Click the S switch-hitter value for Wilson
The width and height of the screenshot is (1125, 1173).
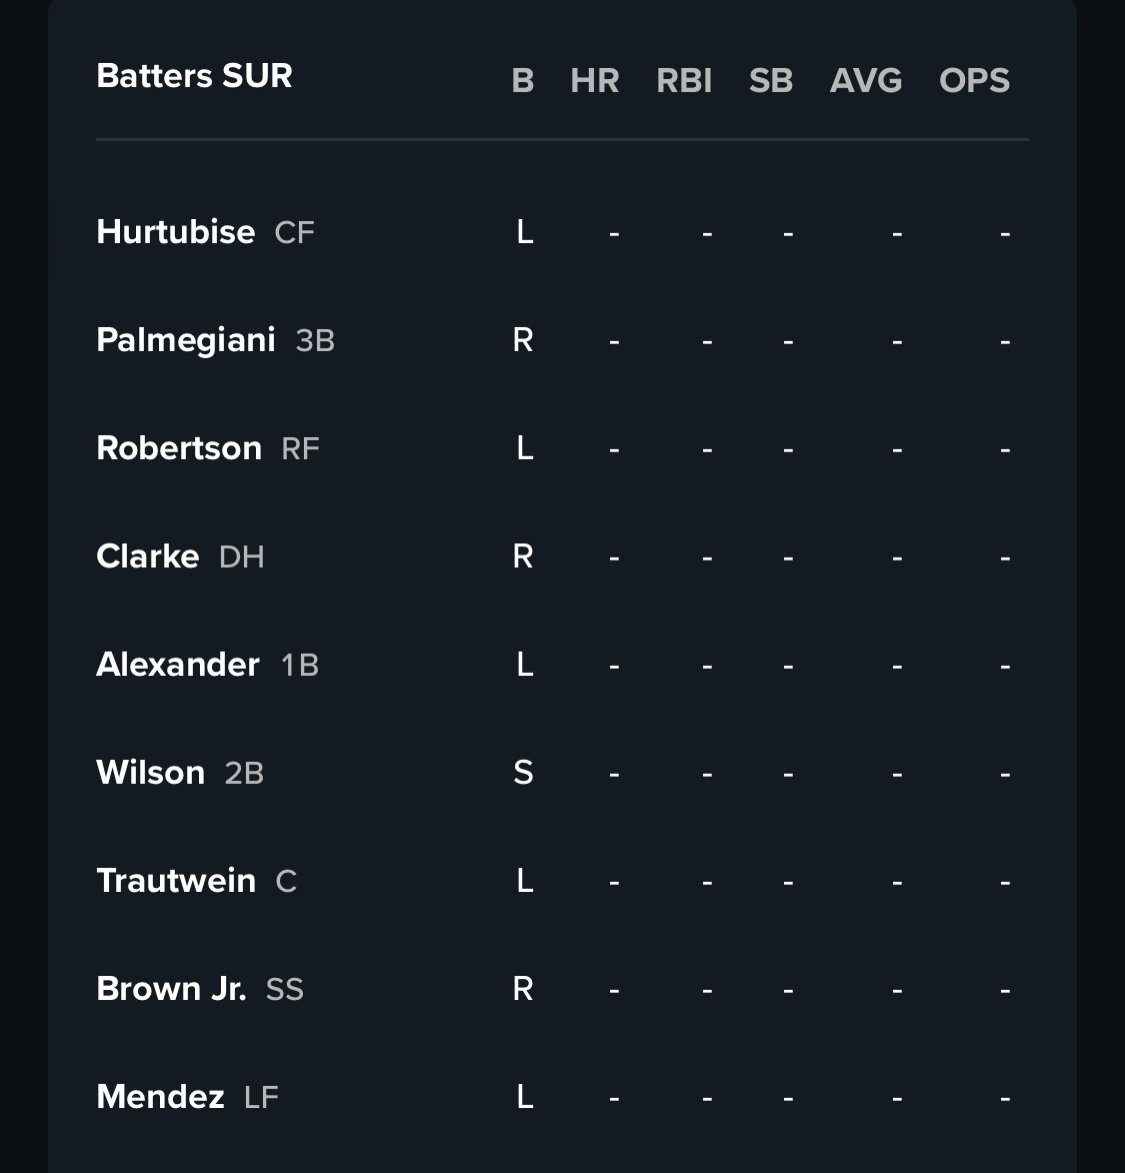[x=523, y=772]
